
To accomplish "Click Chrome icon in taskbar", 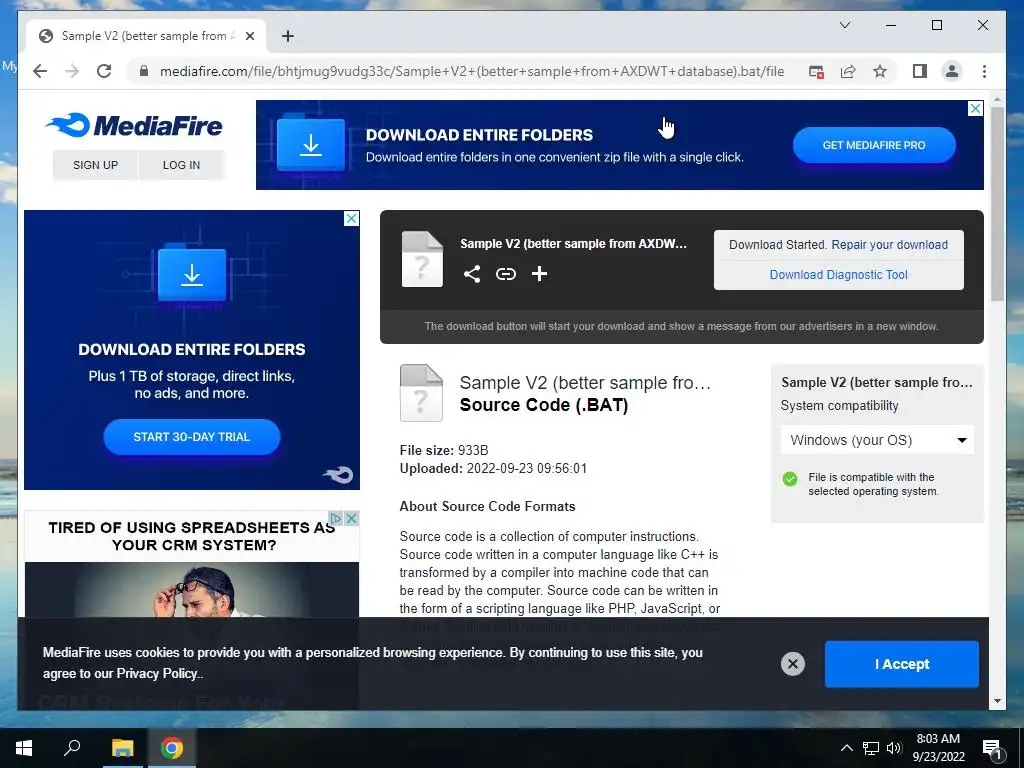I will 172,748.
